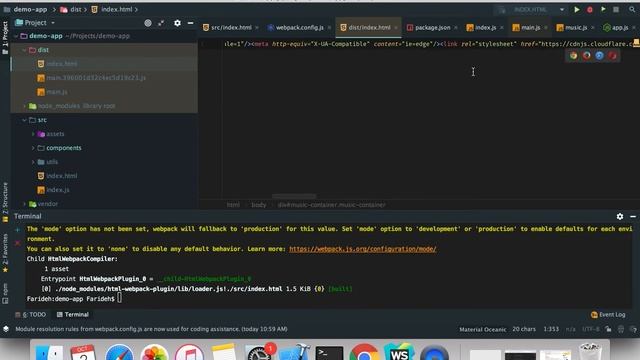Open the Event Log
The width and height of the screenshot is (640, 360).
[608, 315]
